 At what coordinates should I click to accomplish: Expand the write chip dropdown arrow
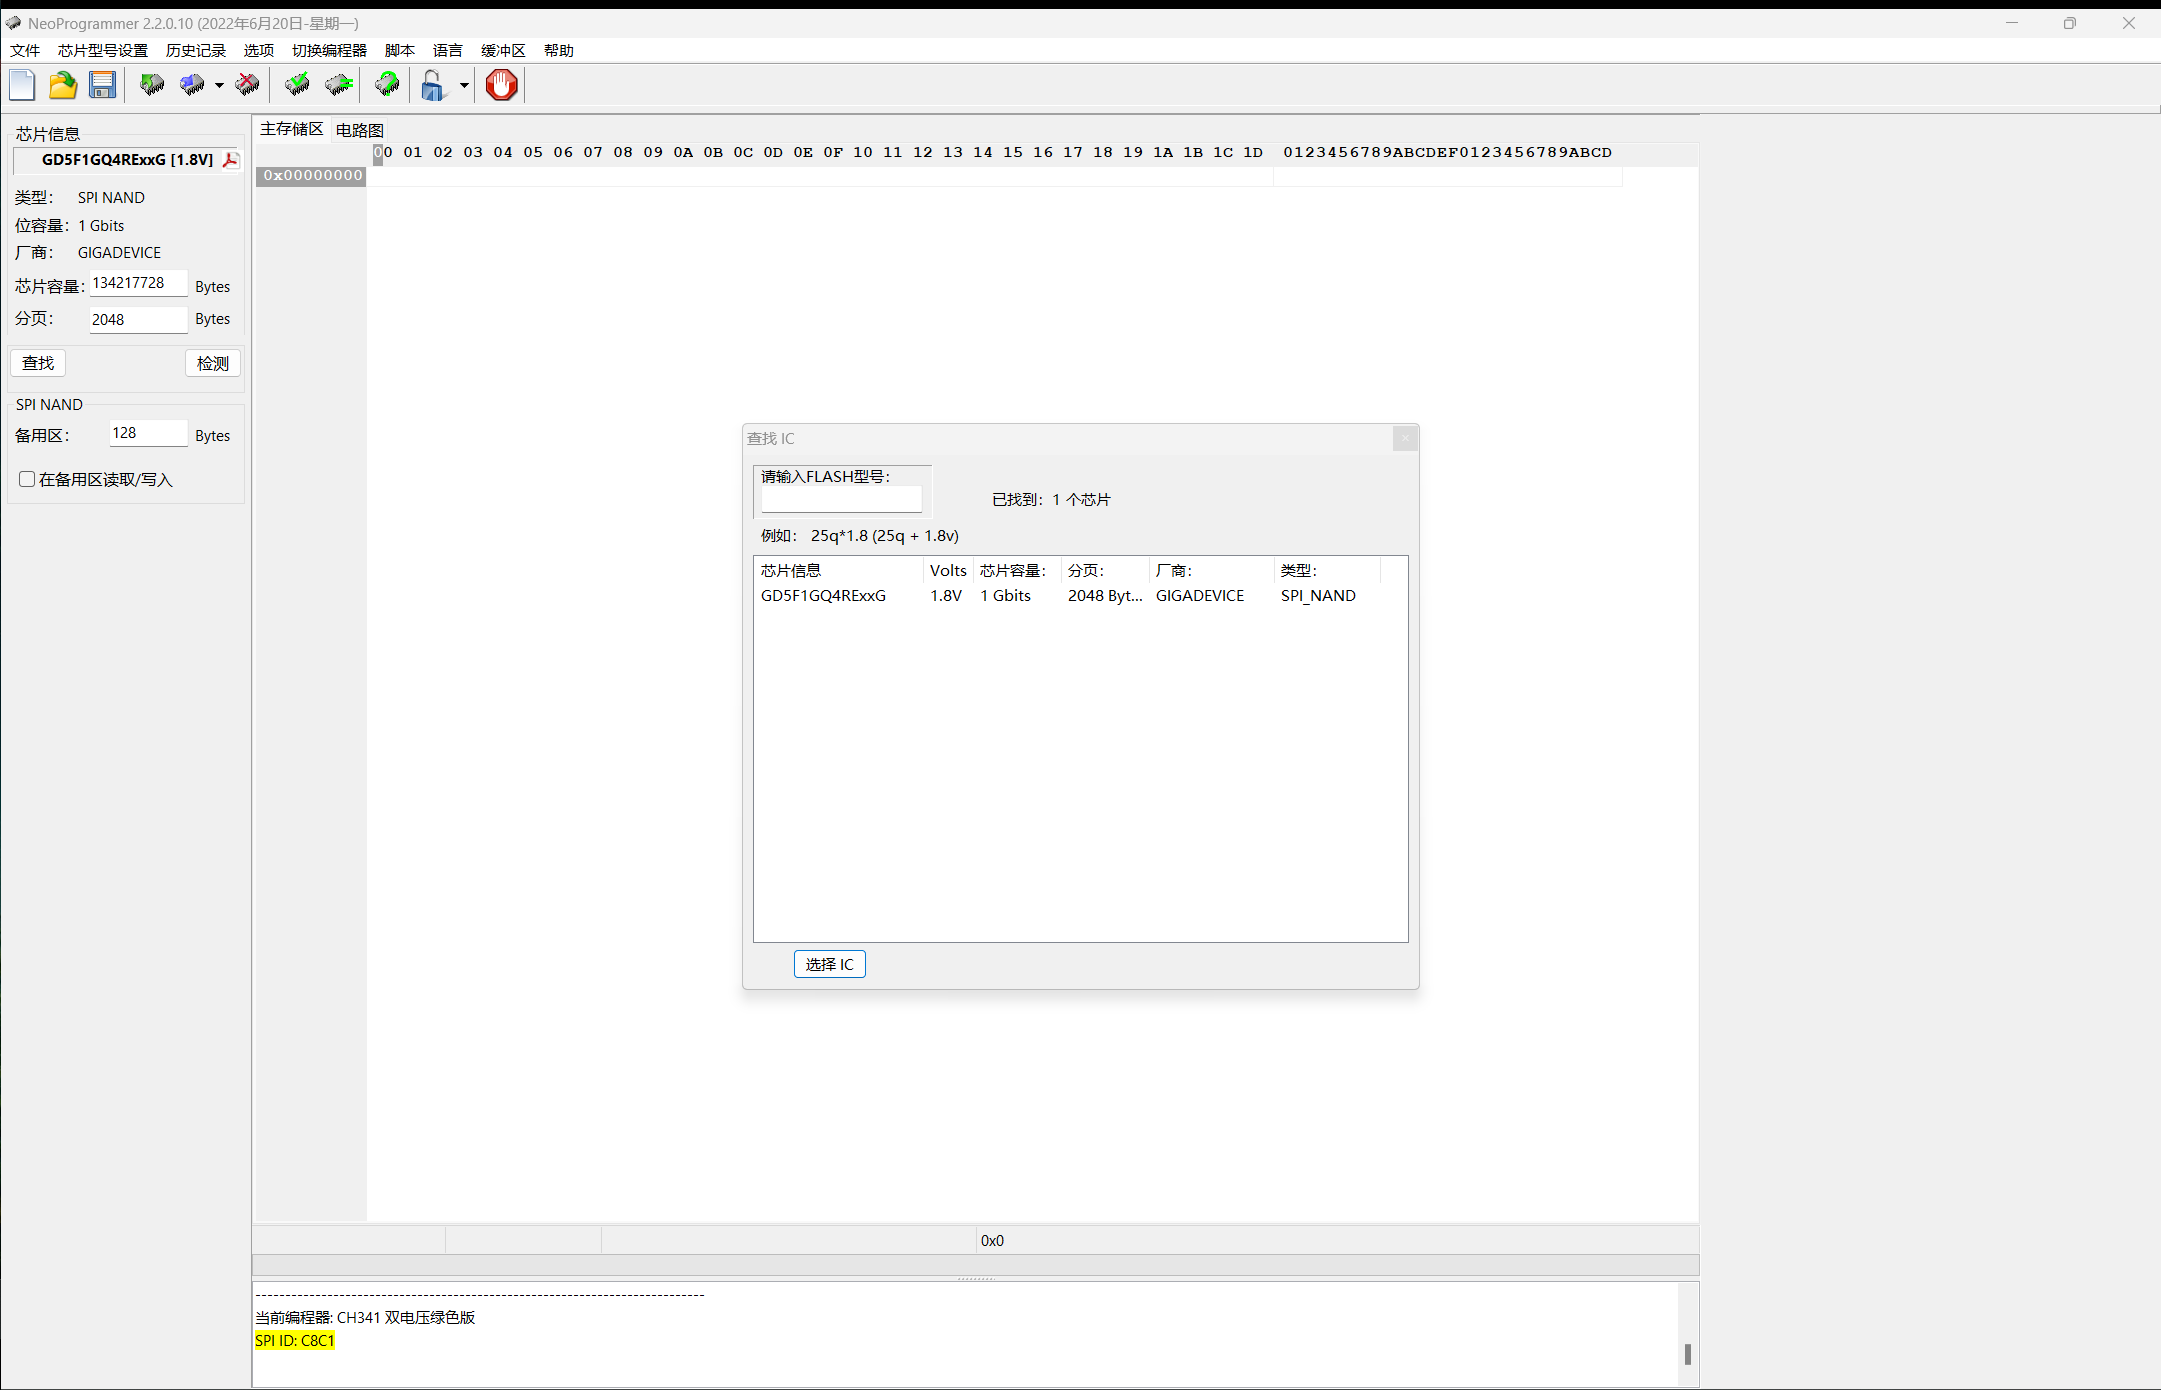219,86
